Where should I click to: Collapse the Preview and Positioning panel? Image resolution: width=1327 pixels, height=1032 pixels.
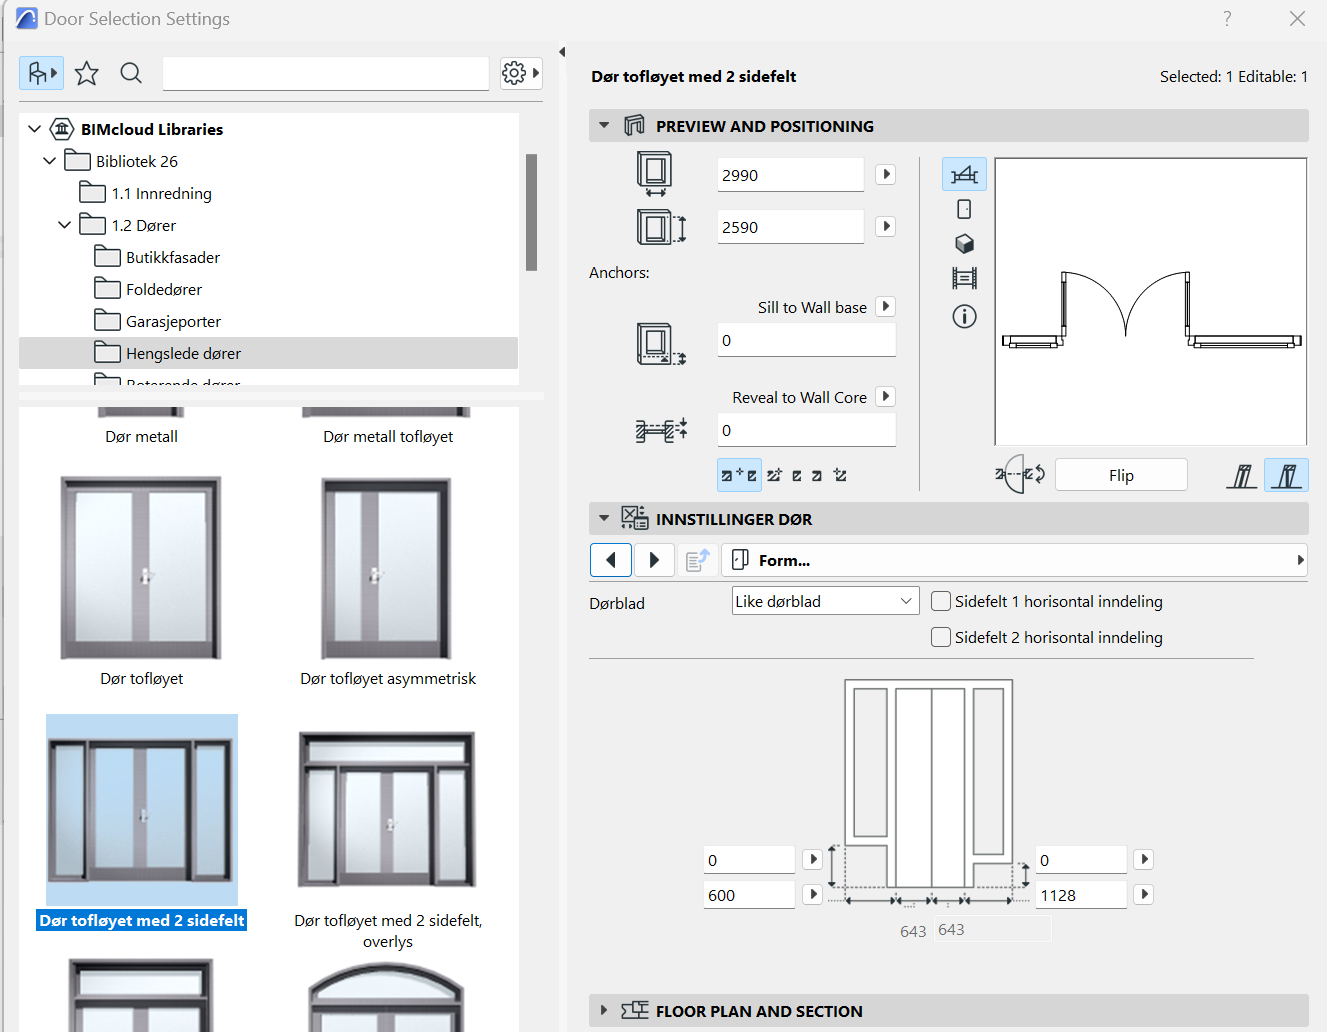pyautogui.click(x=604, y=126)
